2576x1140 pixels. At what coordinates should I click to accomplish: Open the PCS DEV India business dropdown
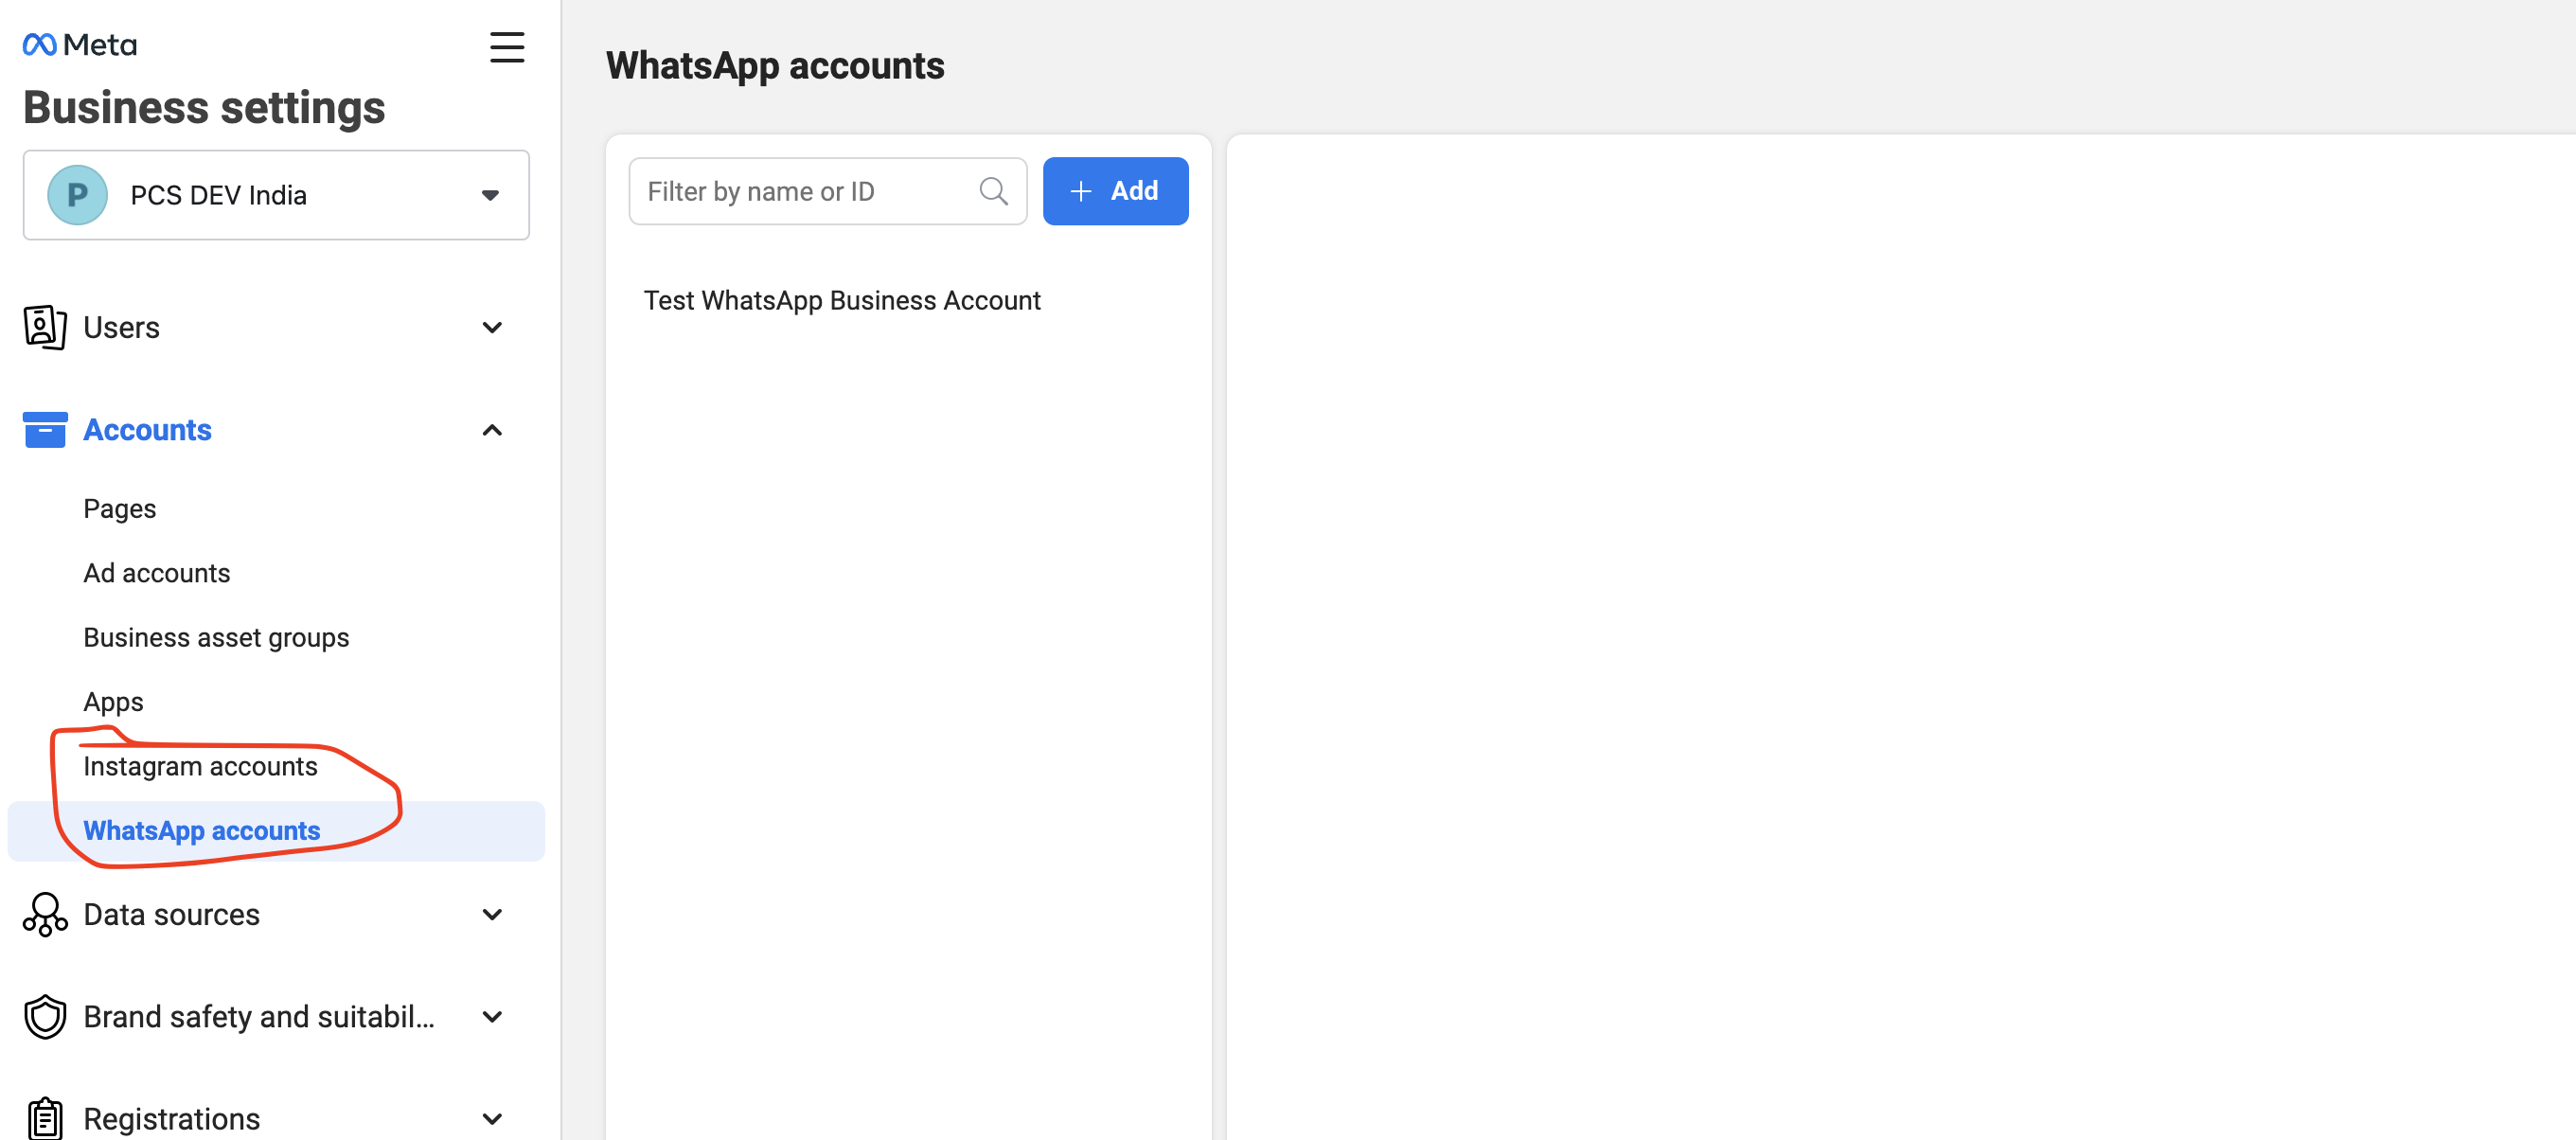pos(490,195)
